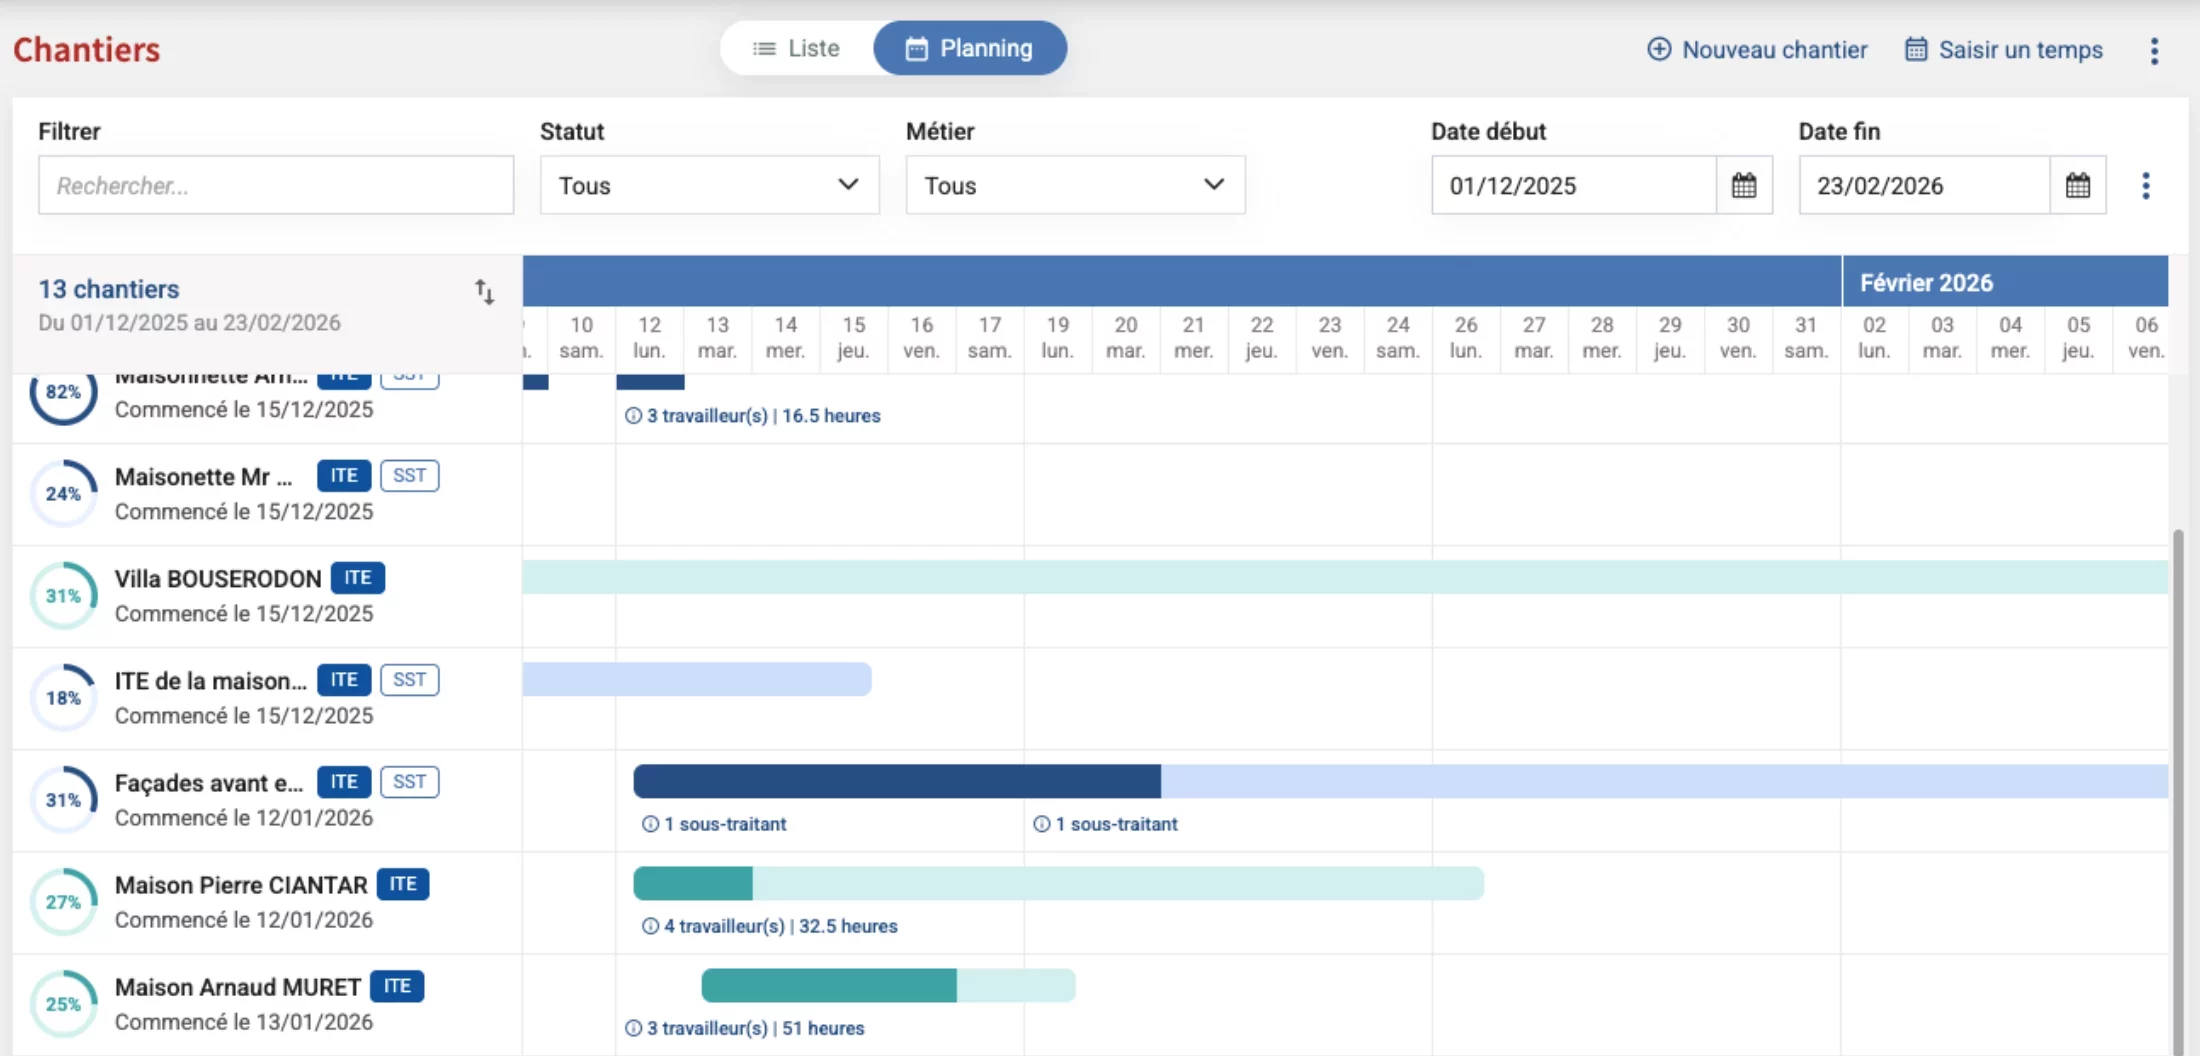This screenshot has width=2200, height=1056.
Task: Click the SST badge on Façades avant
Action: pyautogui.click(x=409, y=782)
